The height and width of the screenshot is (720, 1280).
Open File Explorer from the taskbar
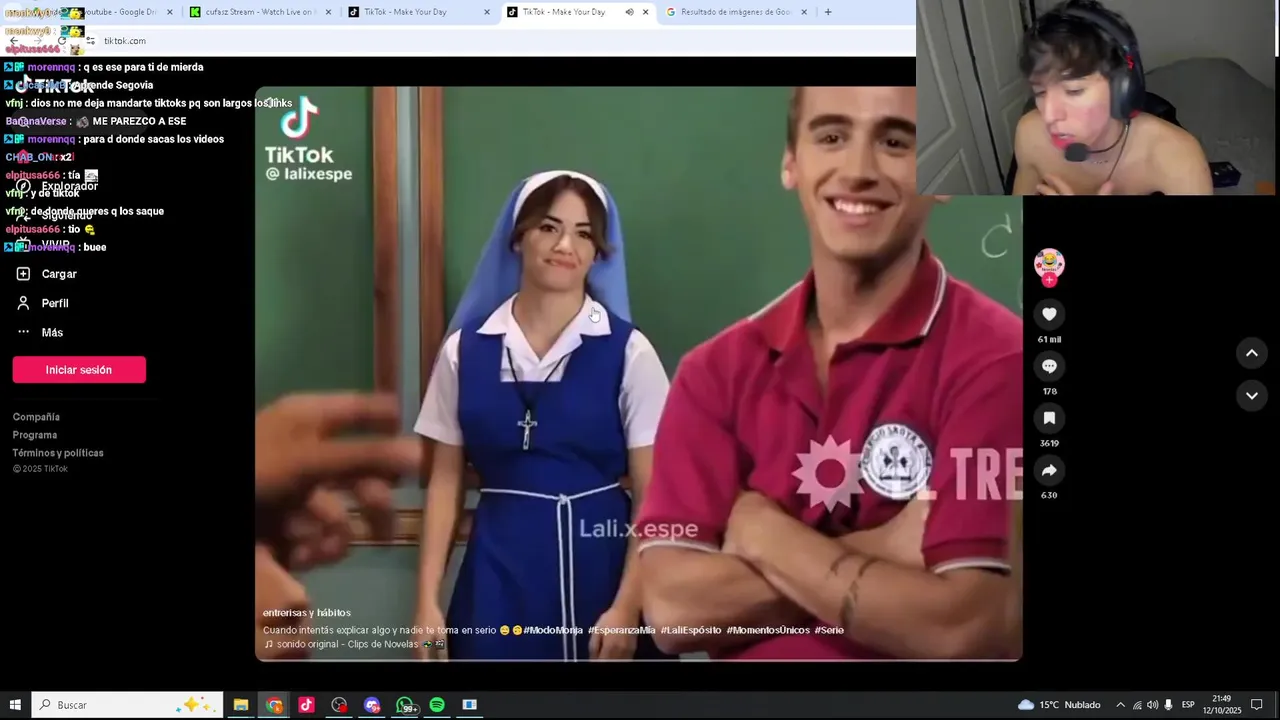(241, 705)
